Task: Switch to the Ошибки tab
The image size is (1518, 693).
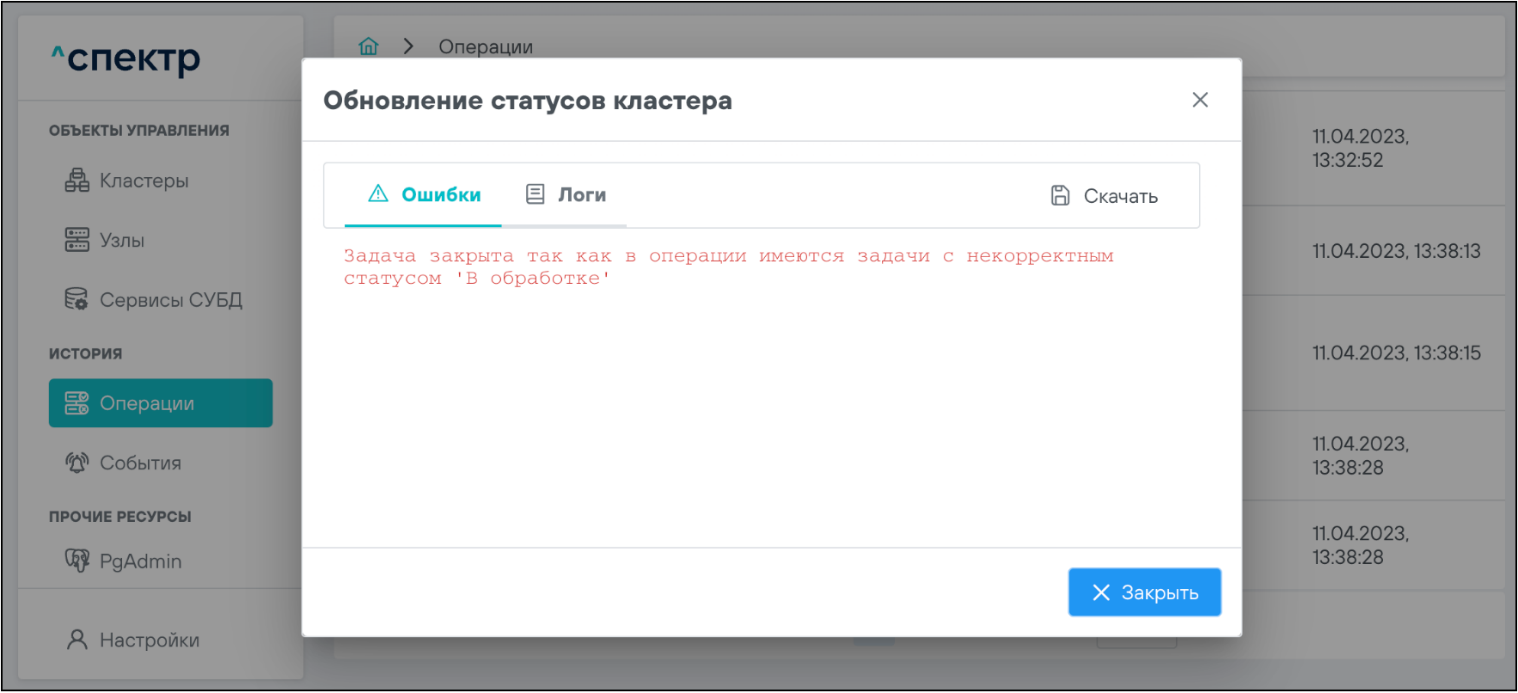Action: (x=424, y=195)
